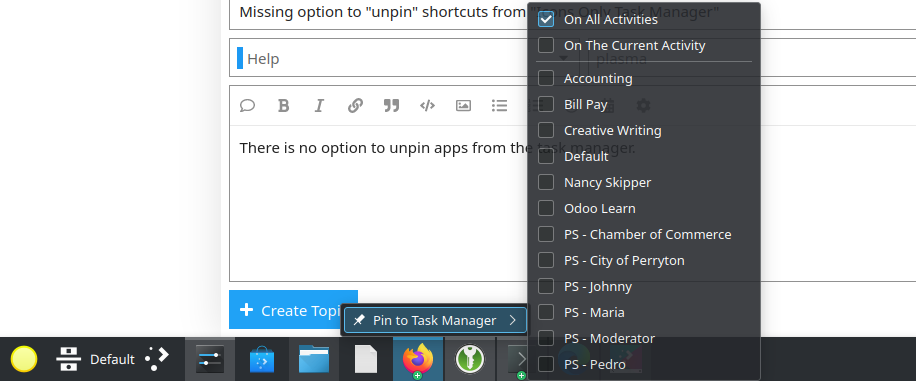Select PS - Moderator activity entry
Viewport: 916px width, 381px height.
tap(644, 338)
